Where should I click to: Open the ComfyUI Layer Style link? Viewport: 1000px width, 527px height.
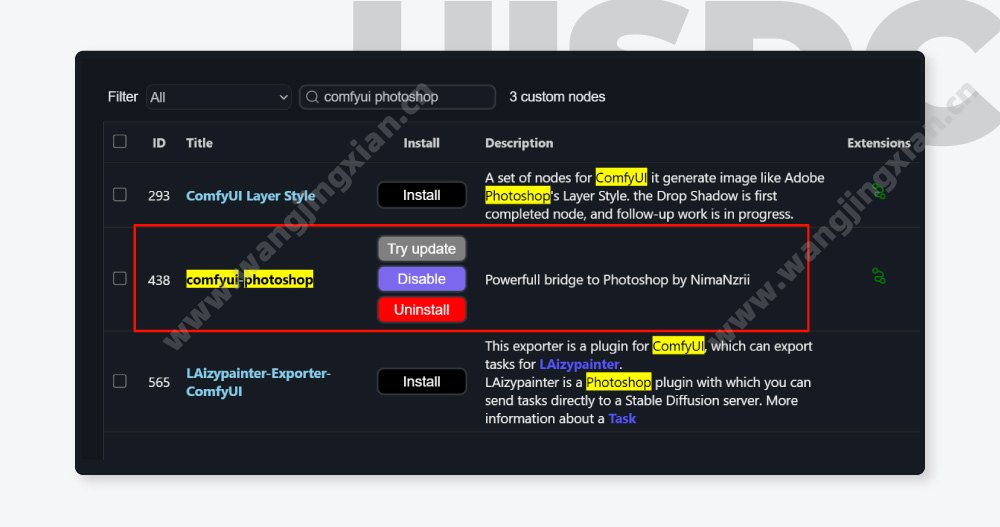pyautogui.click(x=251, y=196)
